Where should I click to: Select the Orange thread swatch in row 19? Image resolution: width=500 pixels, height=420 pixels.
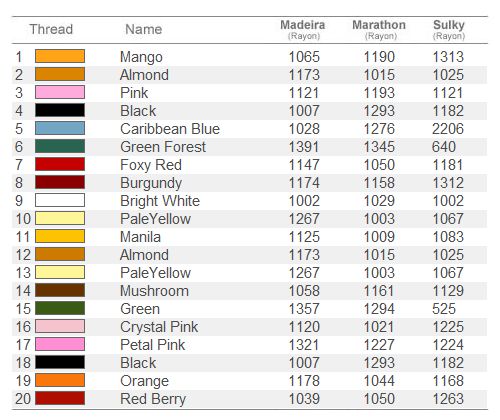60,380
